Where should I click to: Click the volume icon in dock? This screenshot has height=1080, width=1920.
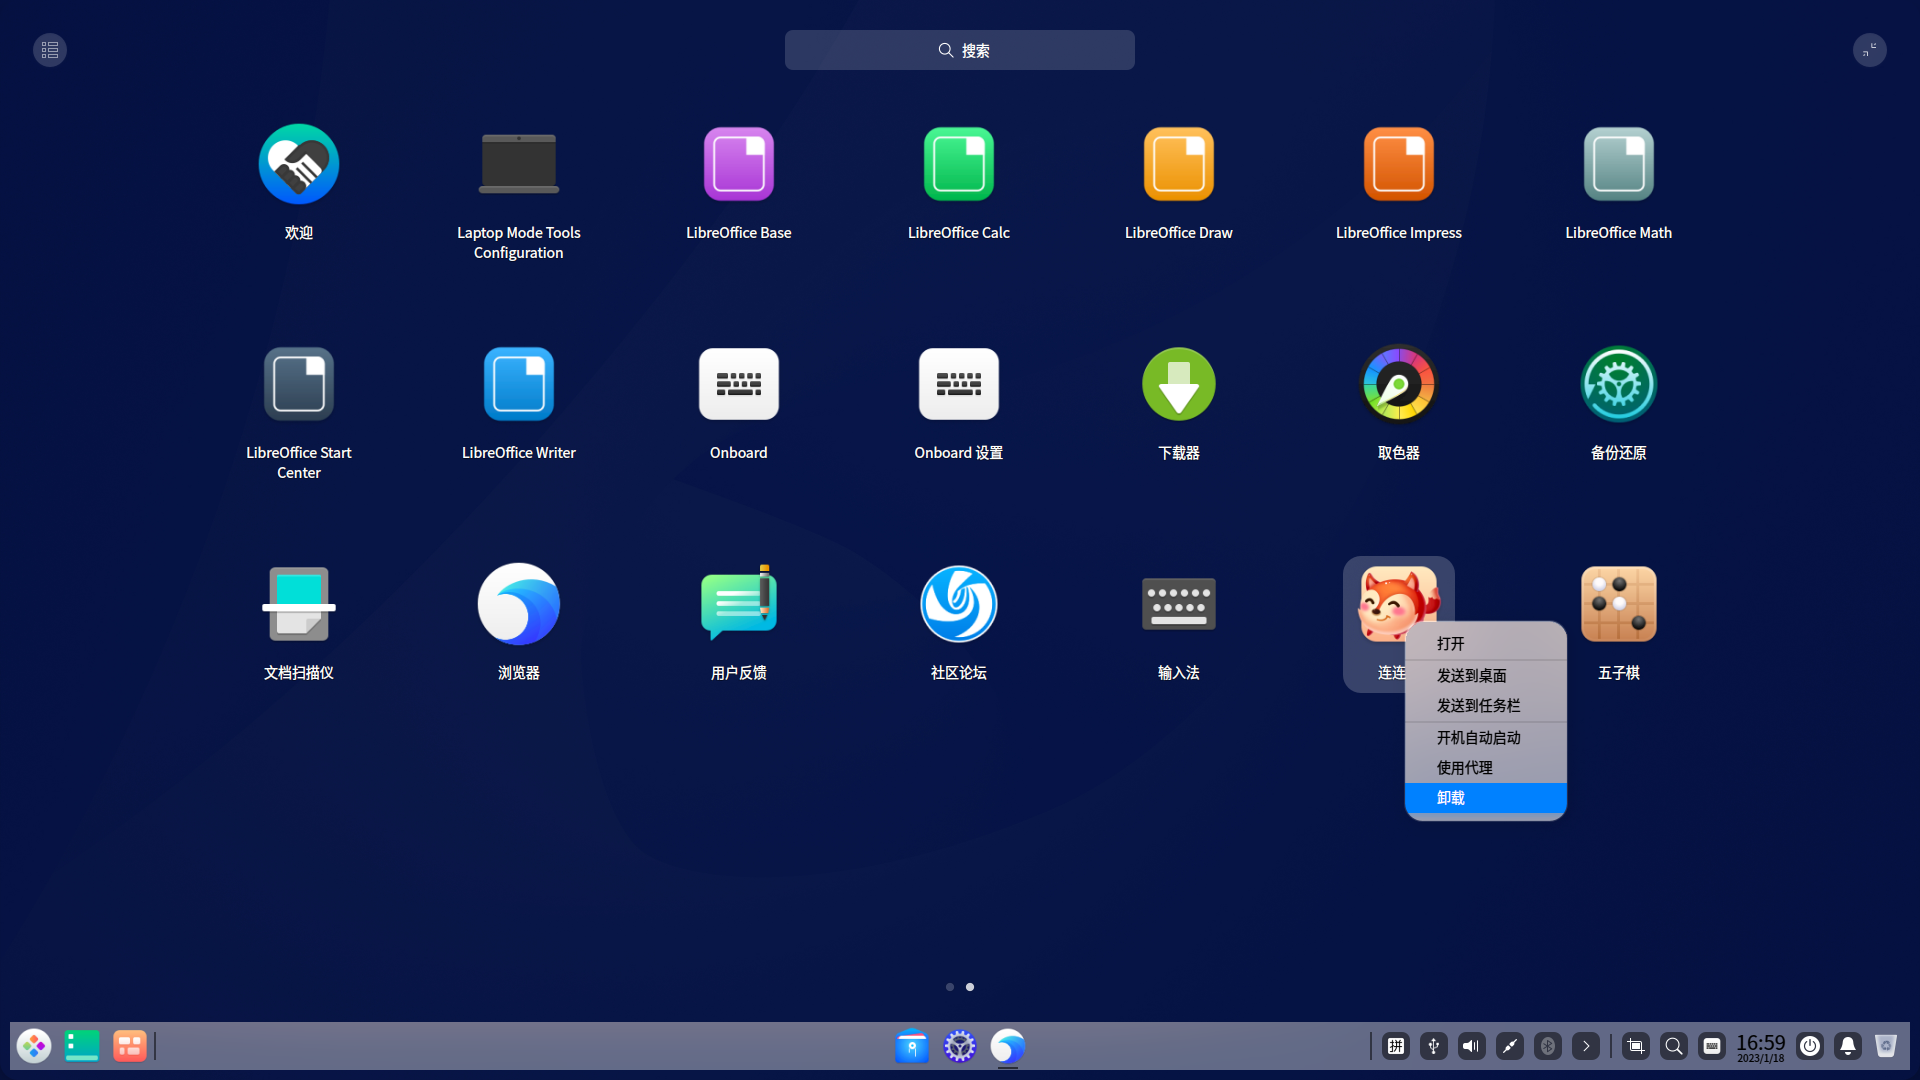click(x=1471, y=1046)
